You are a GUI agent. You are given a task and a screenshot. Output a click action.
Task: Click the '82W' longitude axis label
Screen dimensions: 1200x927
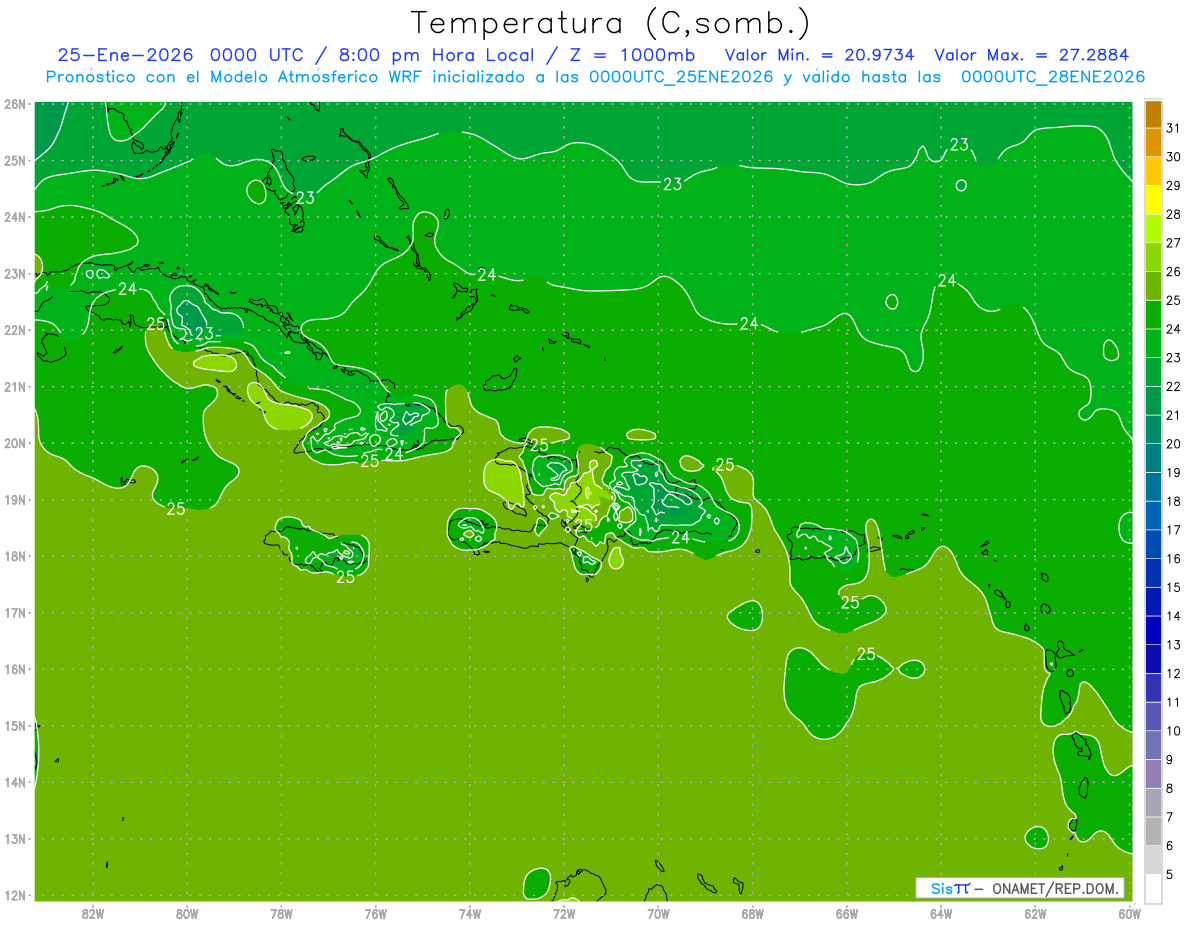[x=93, y=913]
